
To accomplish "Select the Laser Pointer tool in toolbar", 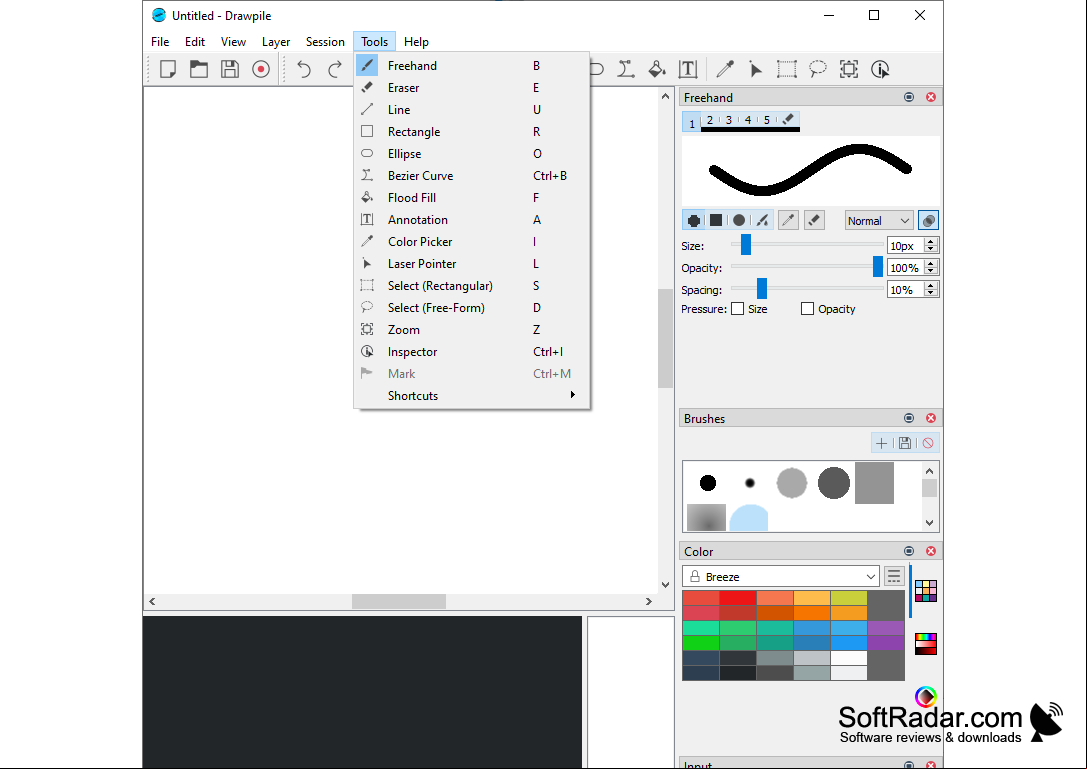I will pos(756,69).
